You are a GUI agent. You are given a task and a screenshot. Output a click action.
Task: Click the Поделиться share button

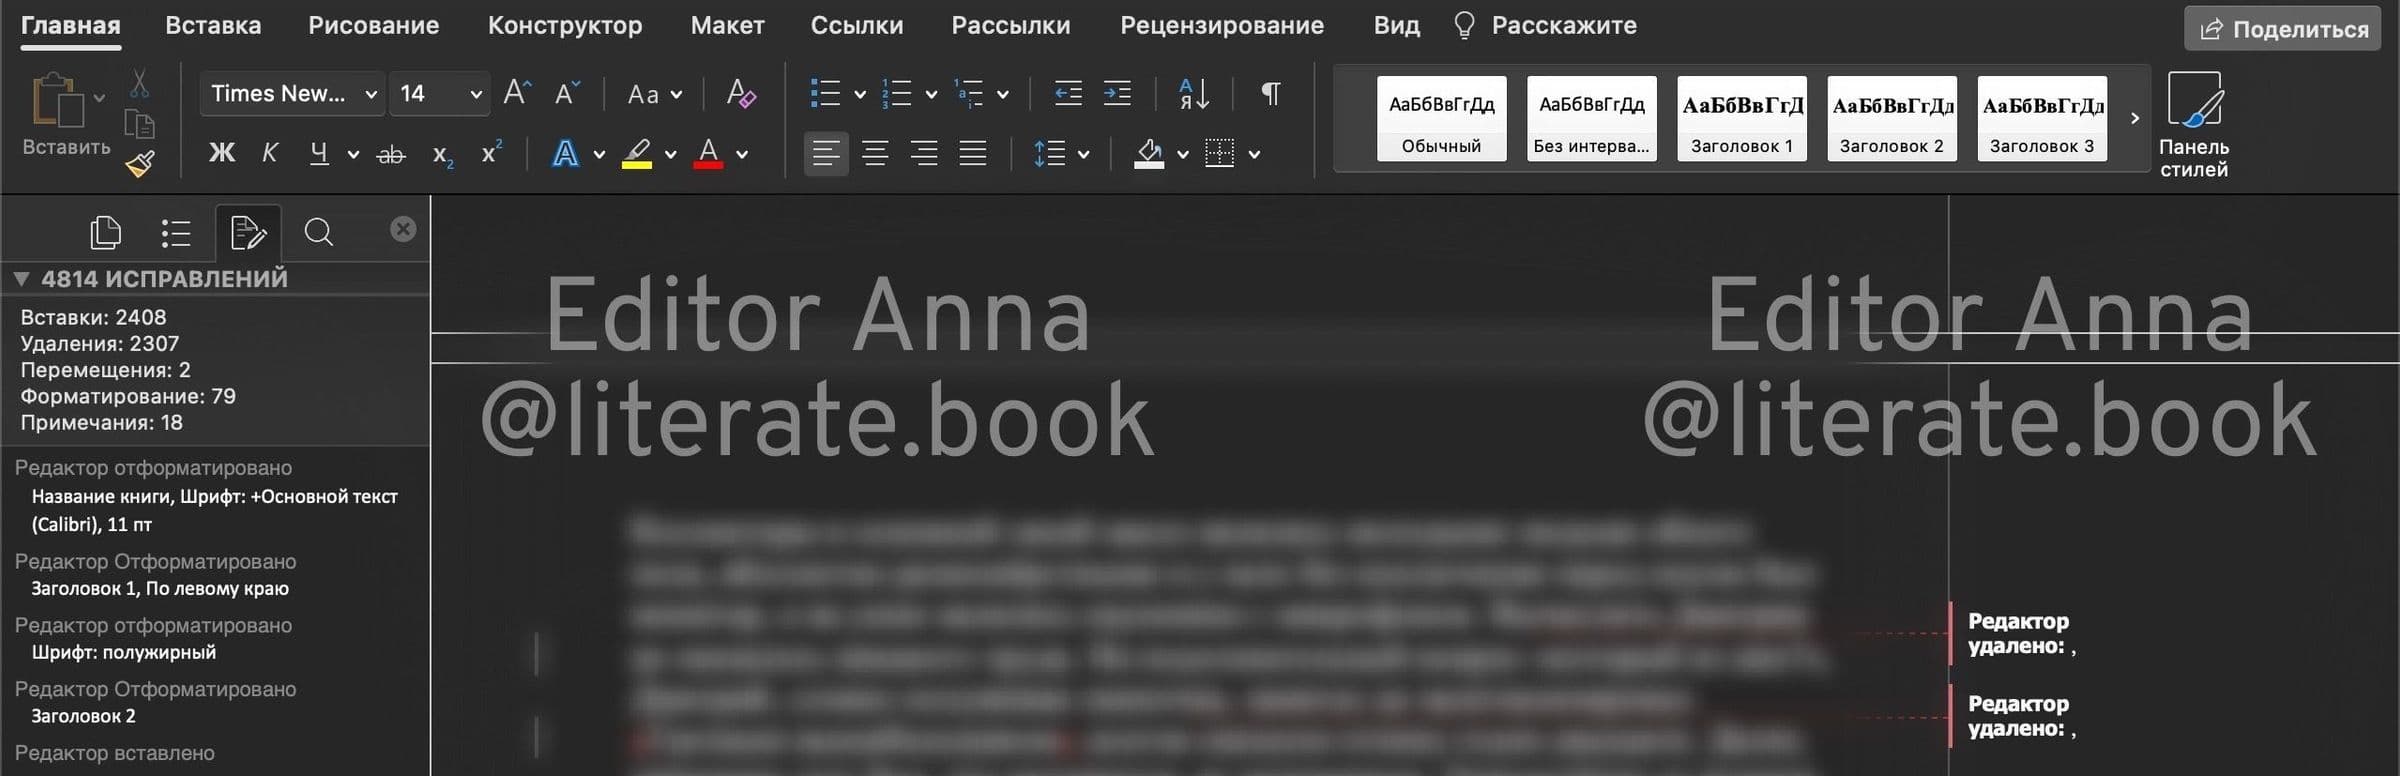tap(2282, 29)
